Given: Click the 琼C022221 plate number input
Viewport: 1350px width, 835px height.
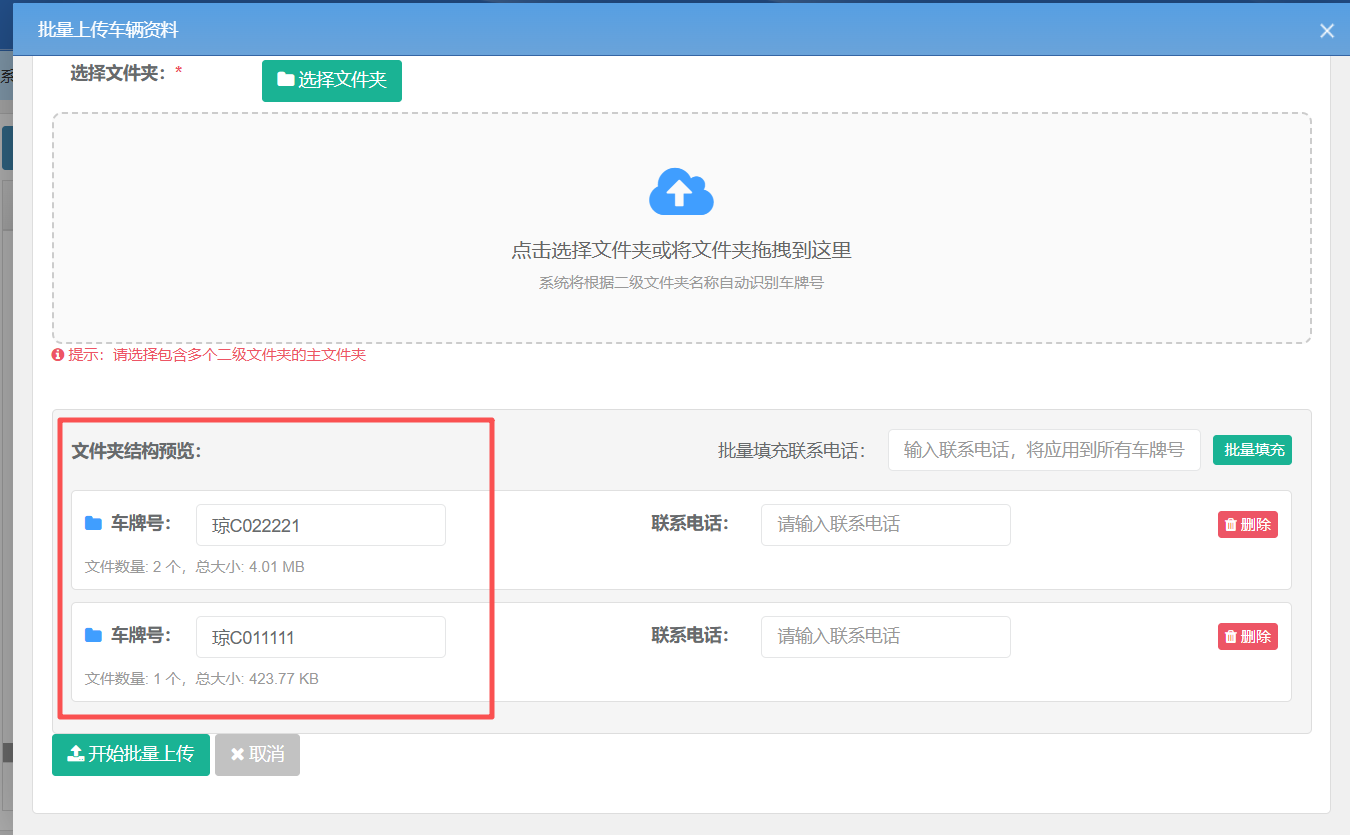Looking at the screenshot, I should [x=320, y=524].
